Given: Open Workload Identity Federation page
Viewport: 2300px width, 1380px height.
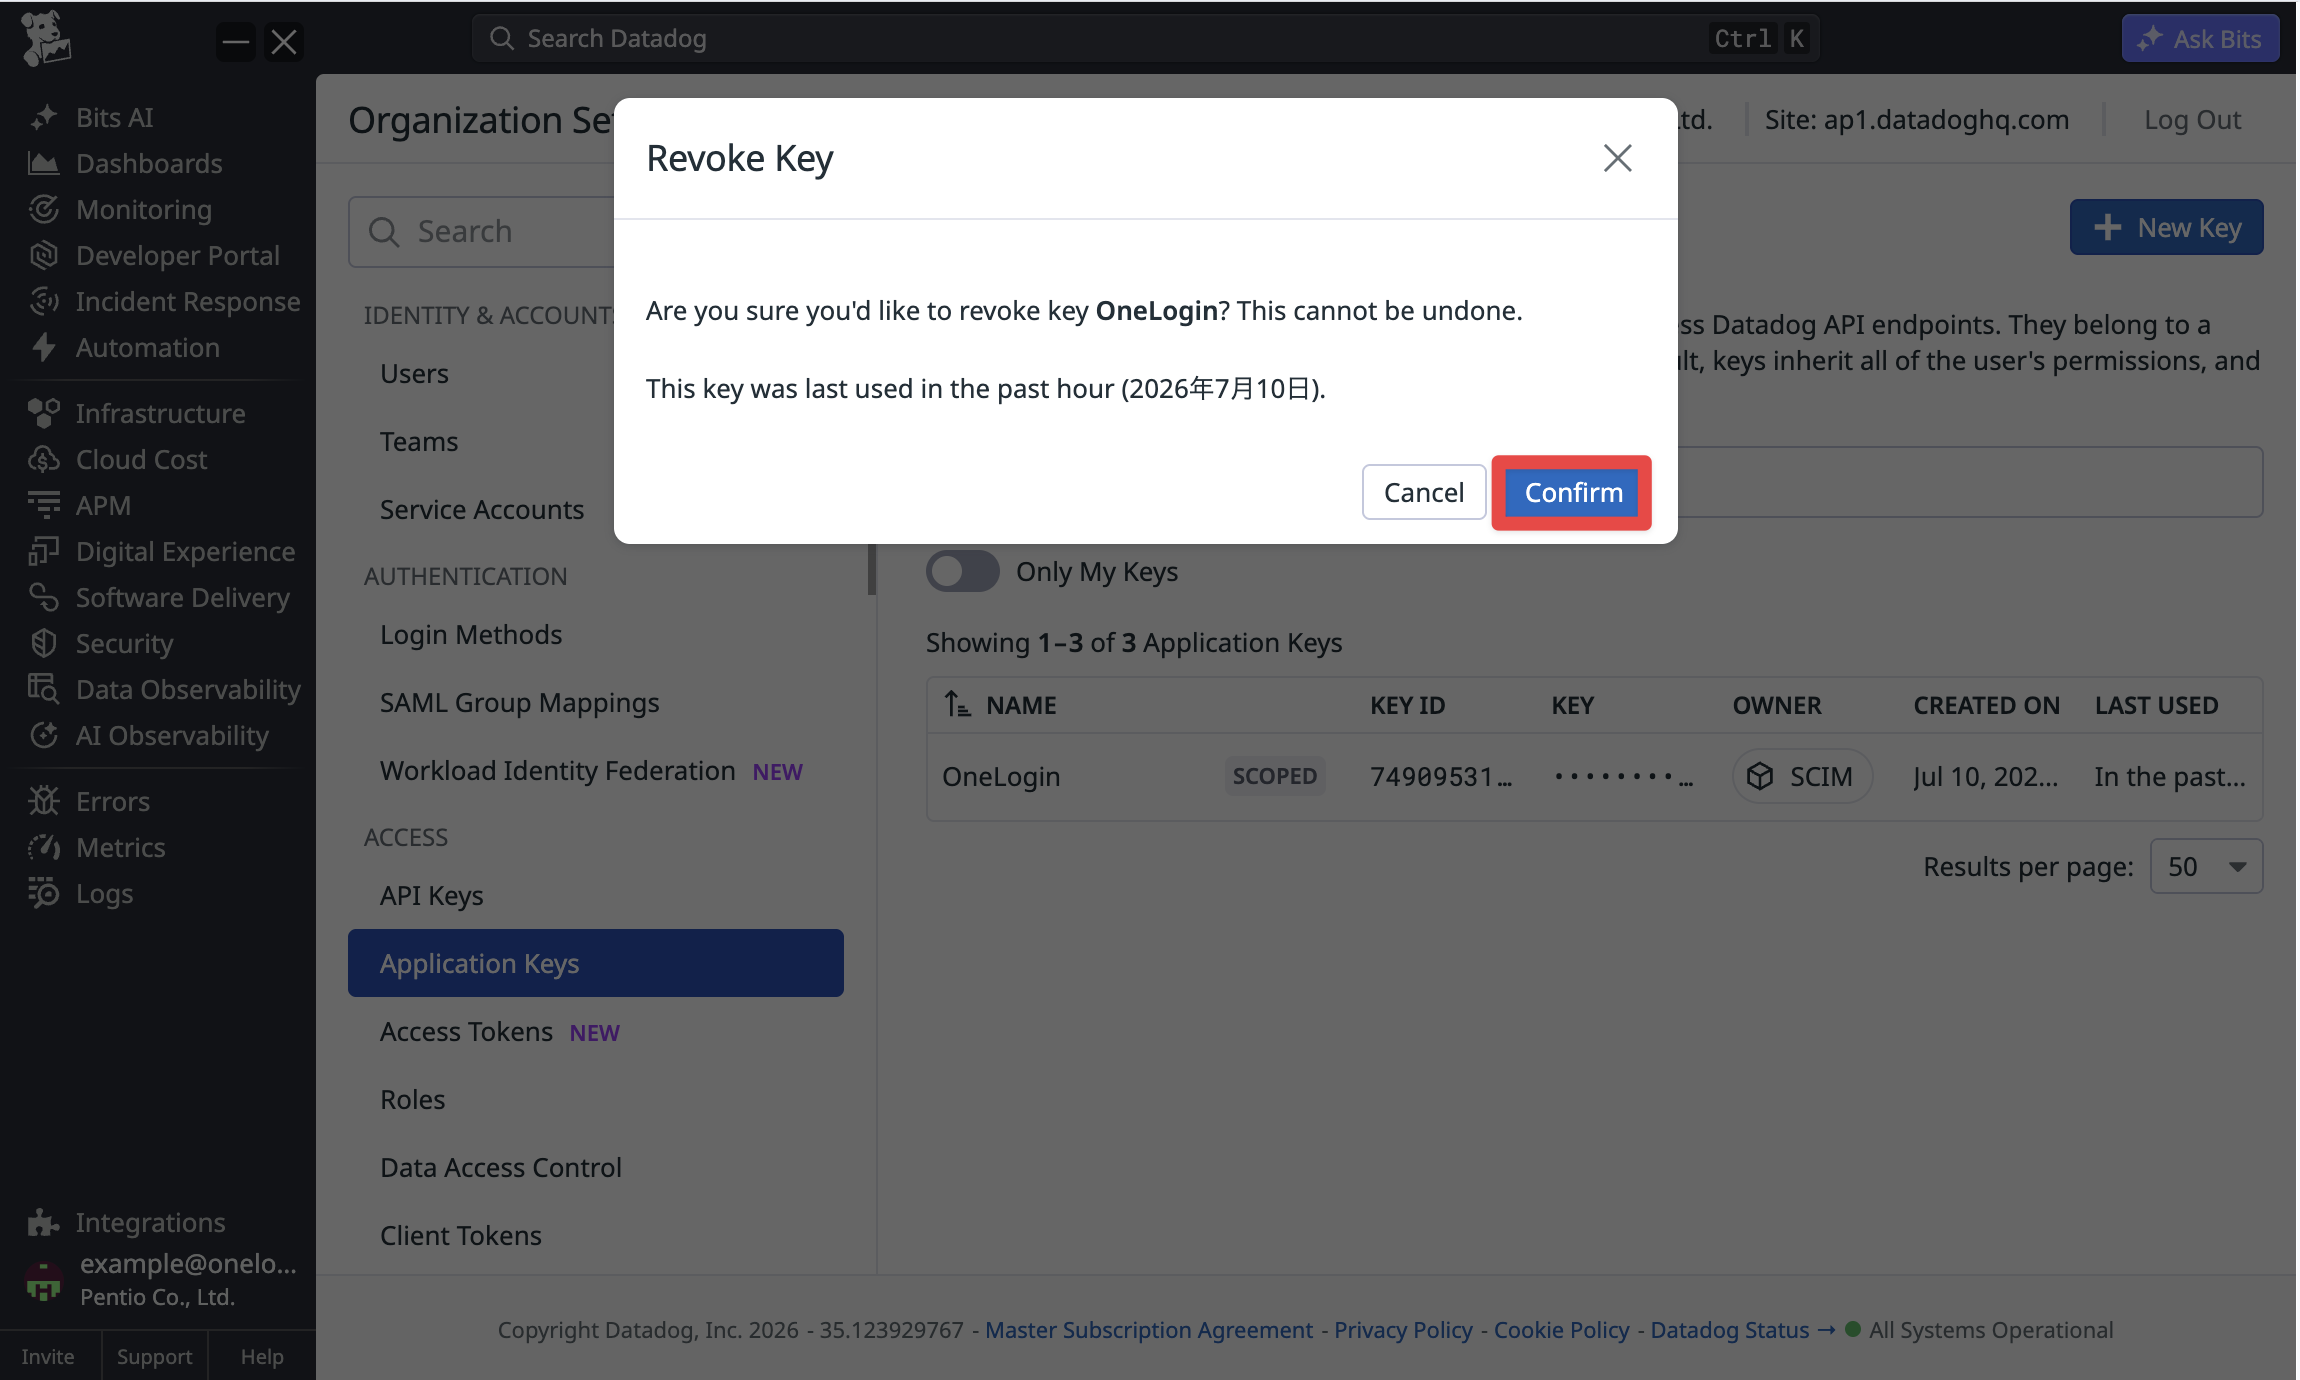Looking at the screenshot, I should pyautogui.click(x=558, y=770).
